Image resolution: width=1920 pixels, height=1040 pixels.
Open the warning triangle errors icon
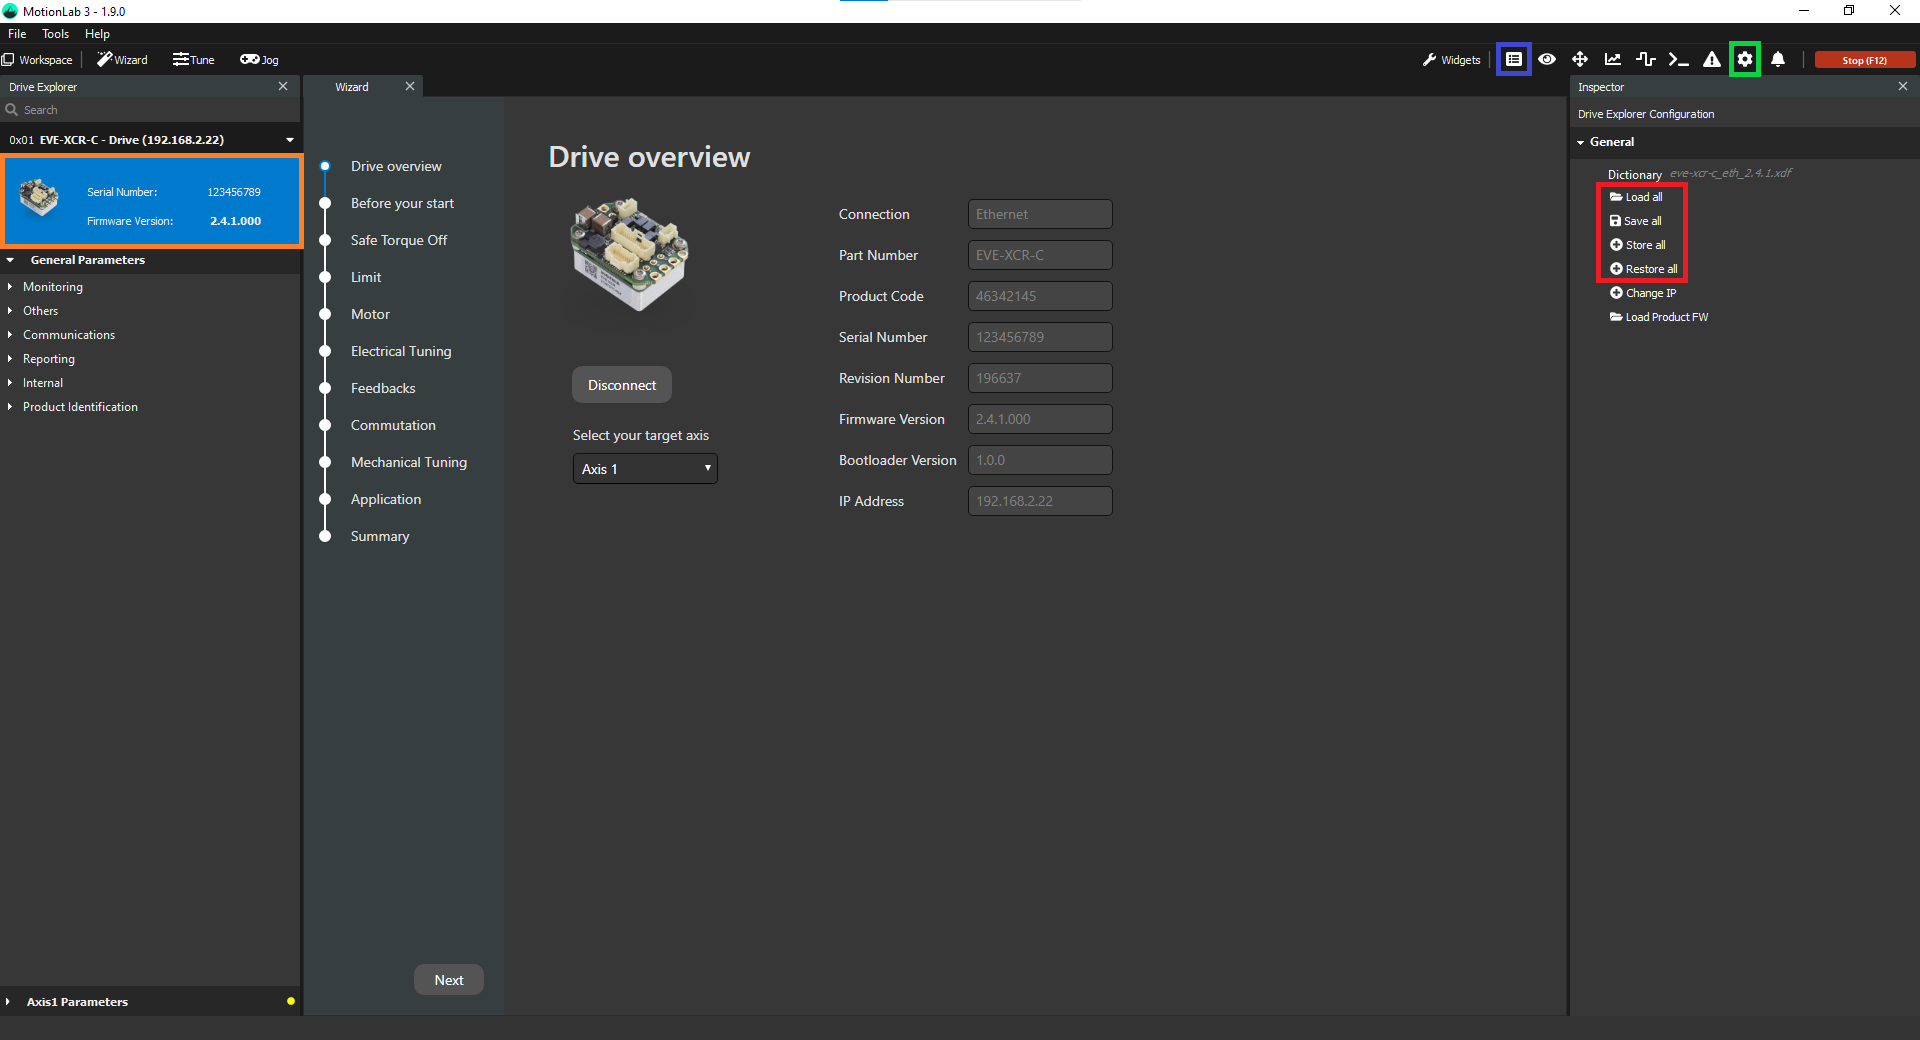coord(1712,60)
